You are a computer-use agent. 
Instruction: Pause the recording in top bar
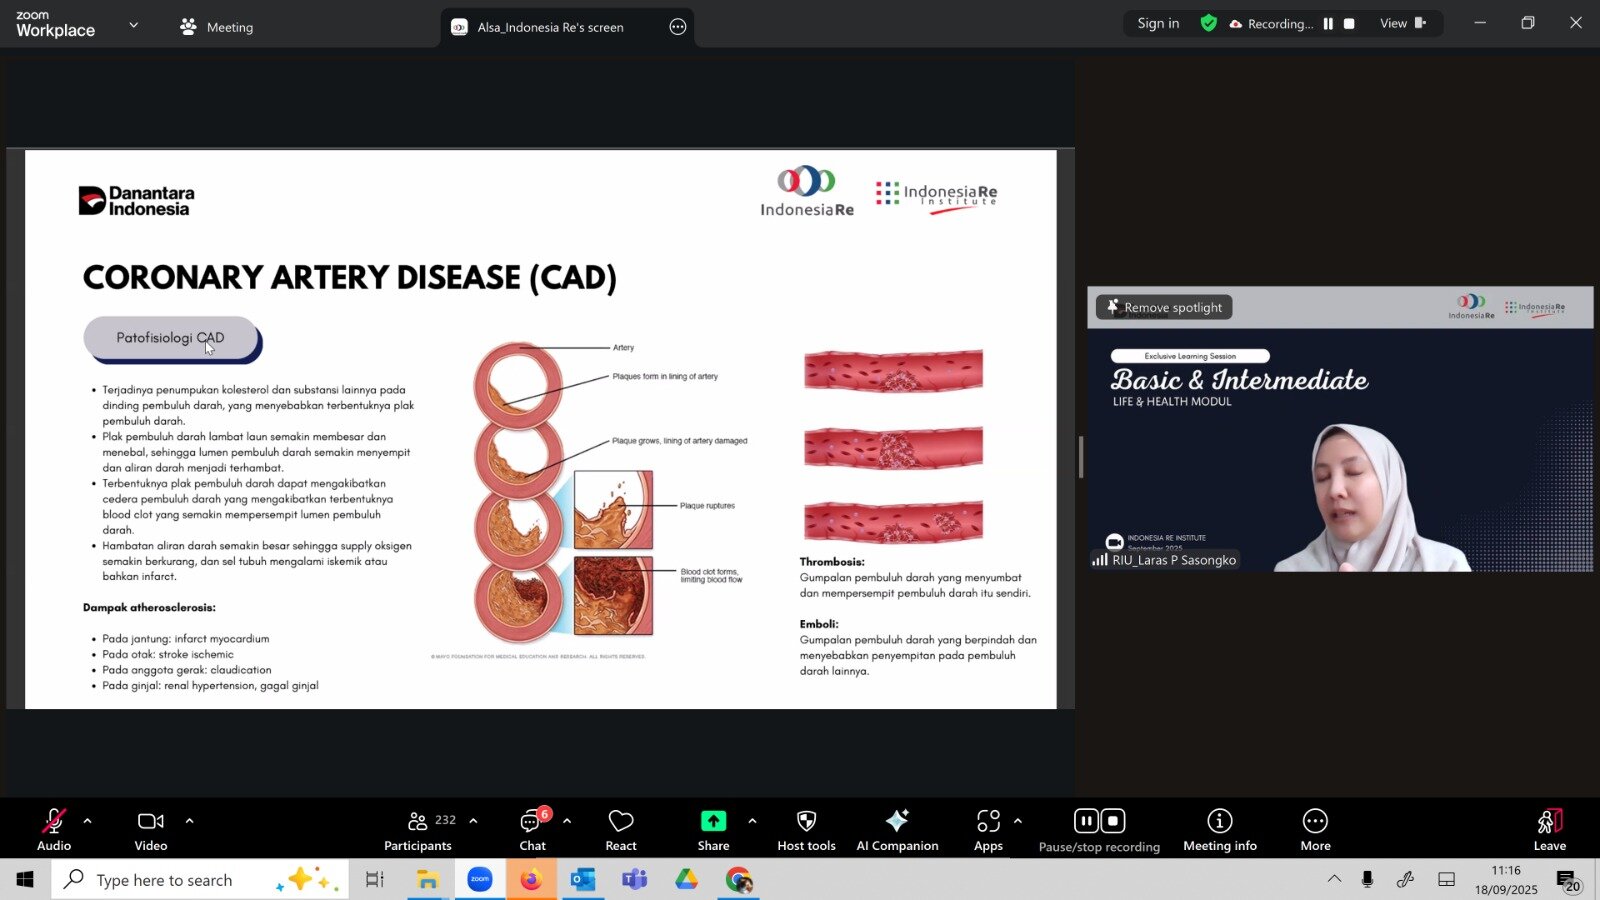tap(1328, 24)
